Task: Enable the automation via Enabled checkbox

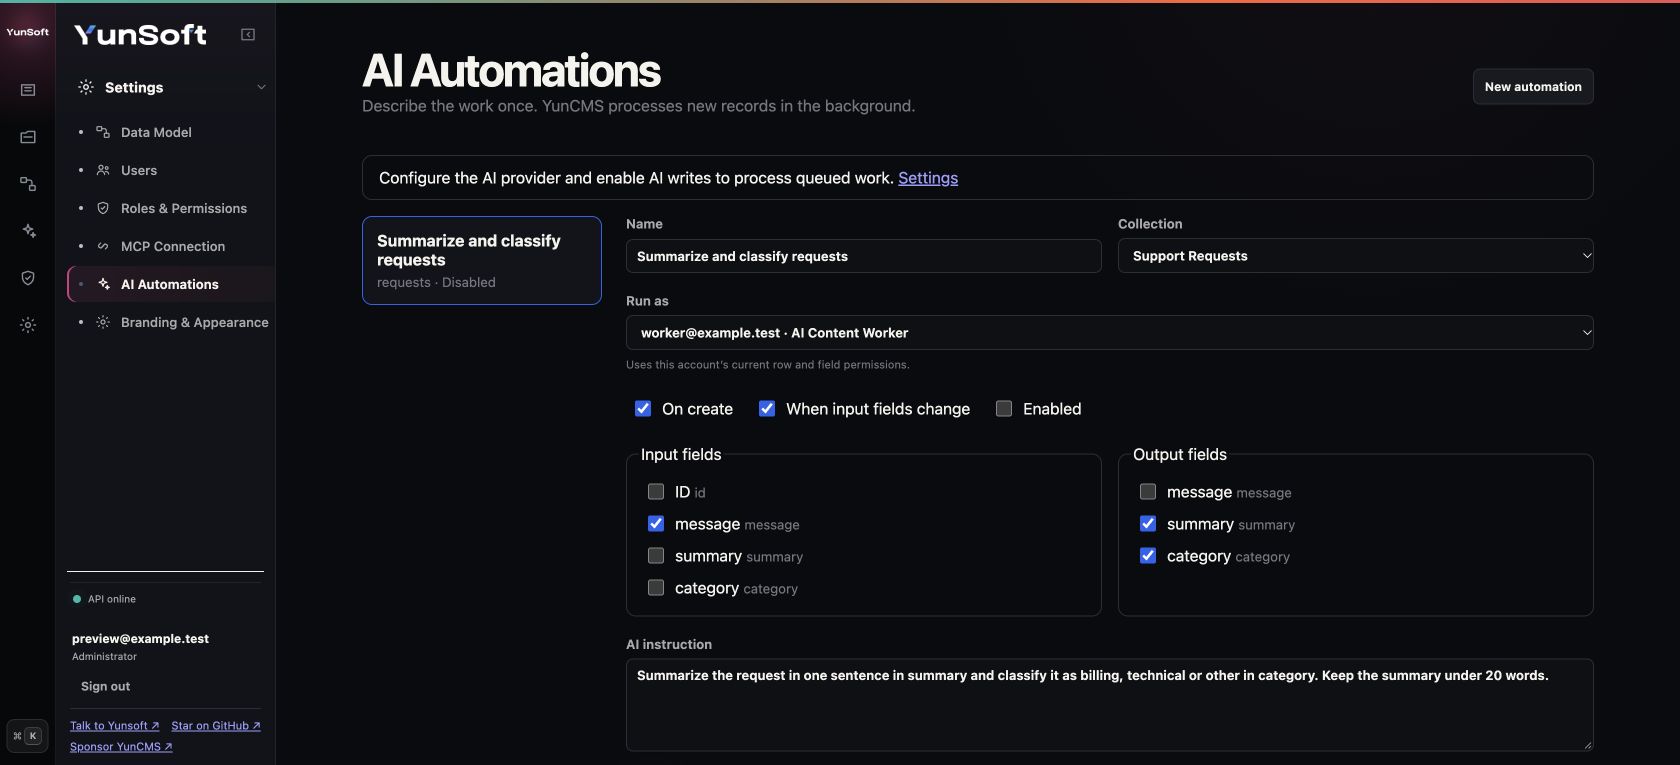Action: [x=1004, y=408]
